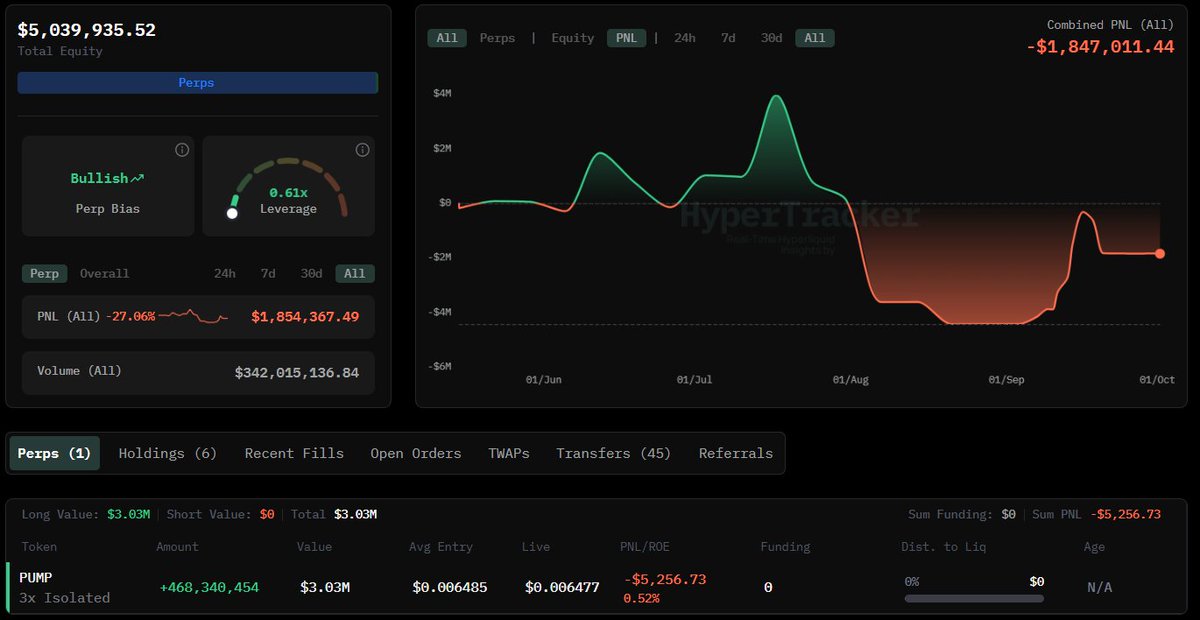Open the Referrals tab
The height and width of the screenshot is (620, 1200).
click(736, 453)
